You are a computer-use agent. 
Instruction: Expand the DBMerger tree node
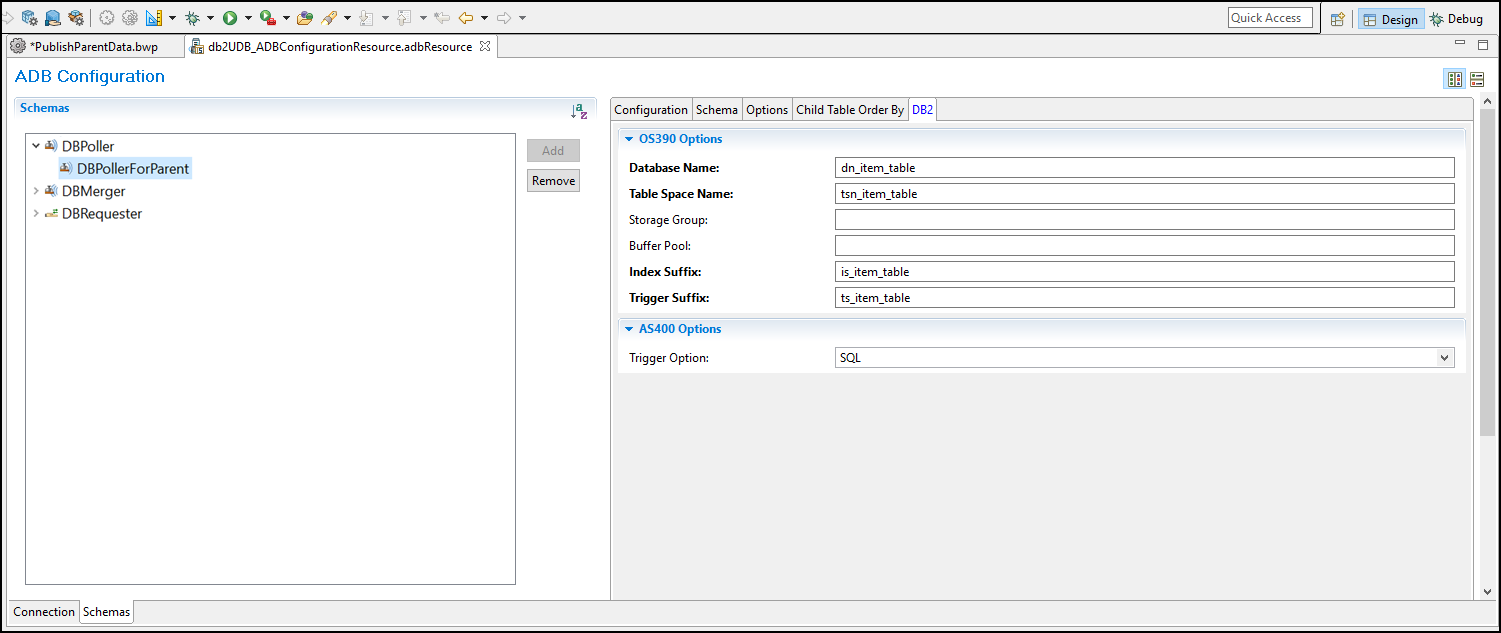[x=36, y=191]
